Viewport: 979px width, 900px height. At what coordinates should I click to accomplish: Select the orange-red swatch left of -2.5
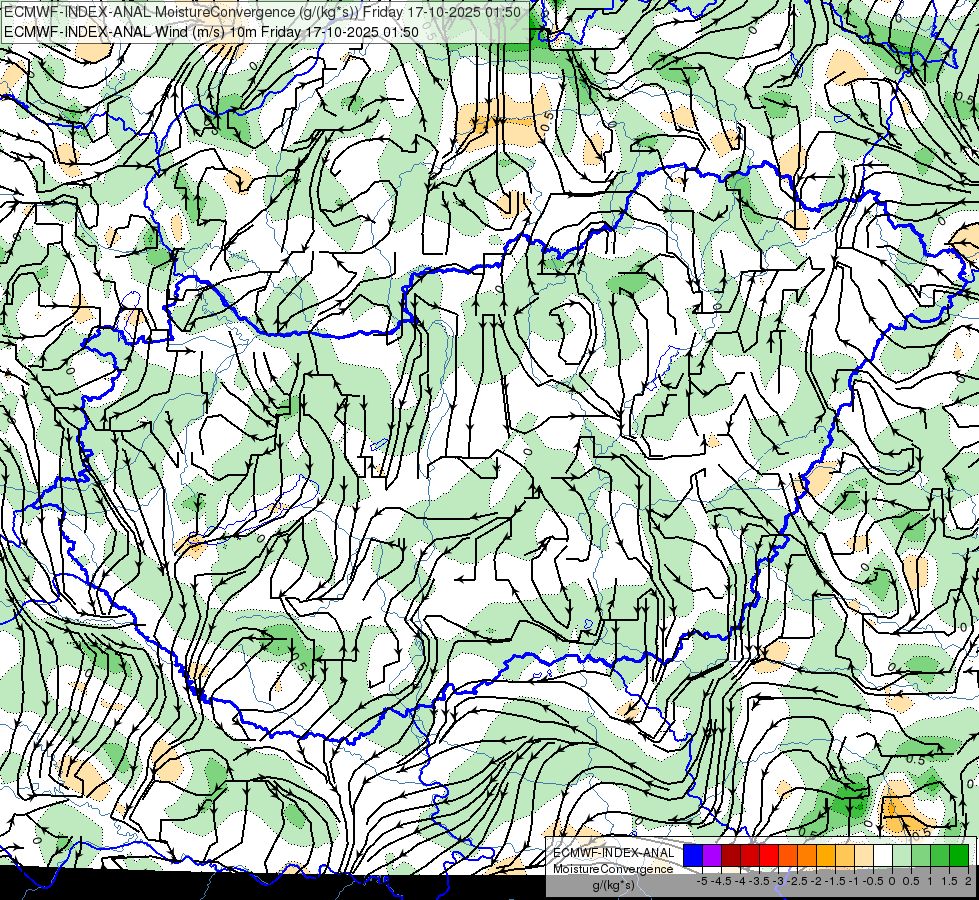coord(788,855)
